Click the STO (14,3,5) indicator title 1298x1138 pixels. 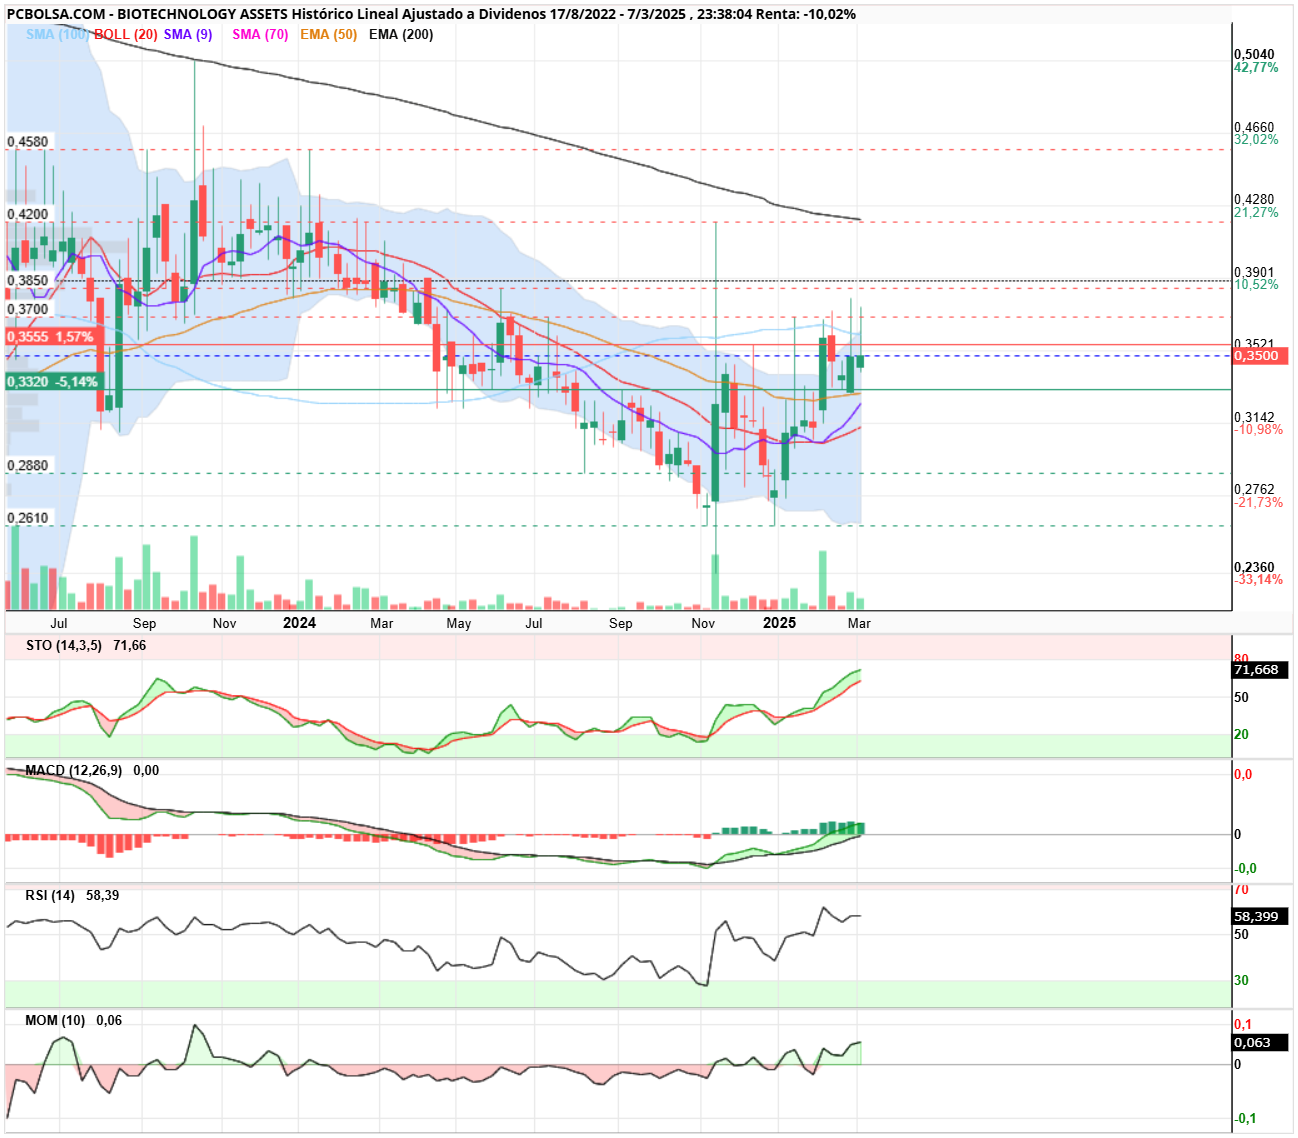(63, 645)
